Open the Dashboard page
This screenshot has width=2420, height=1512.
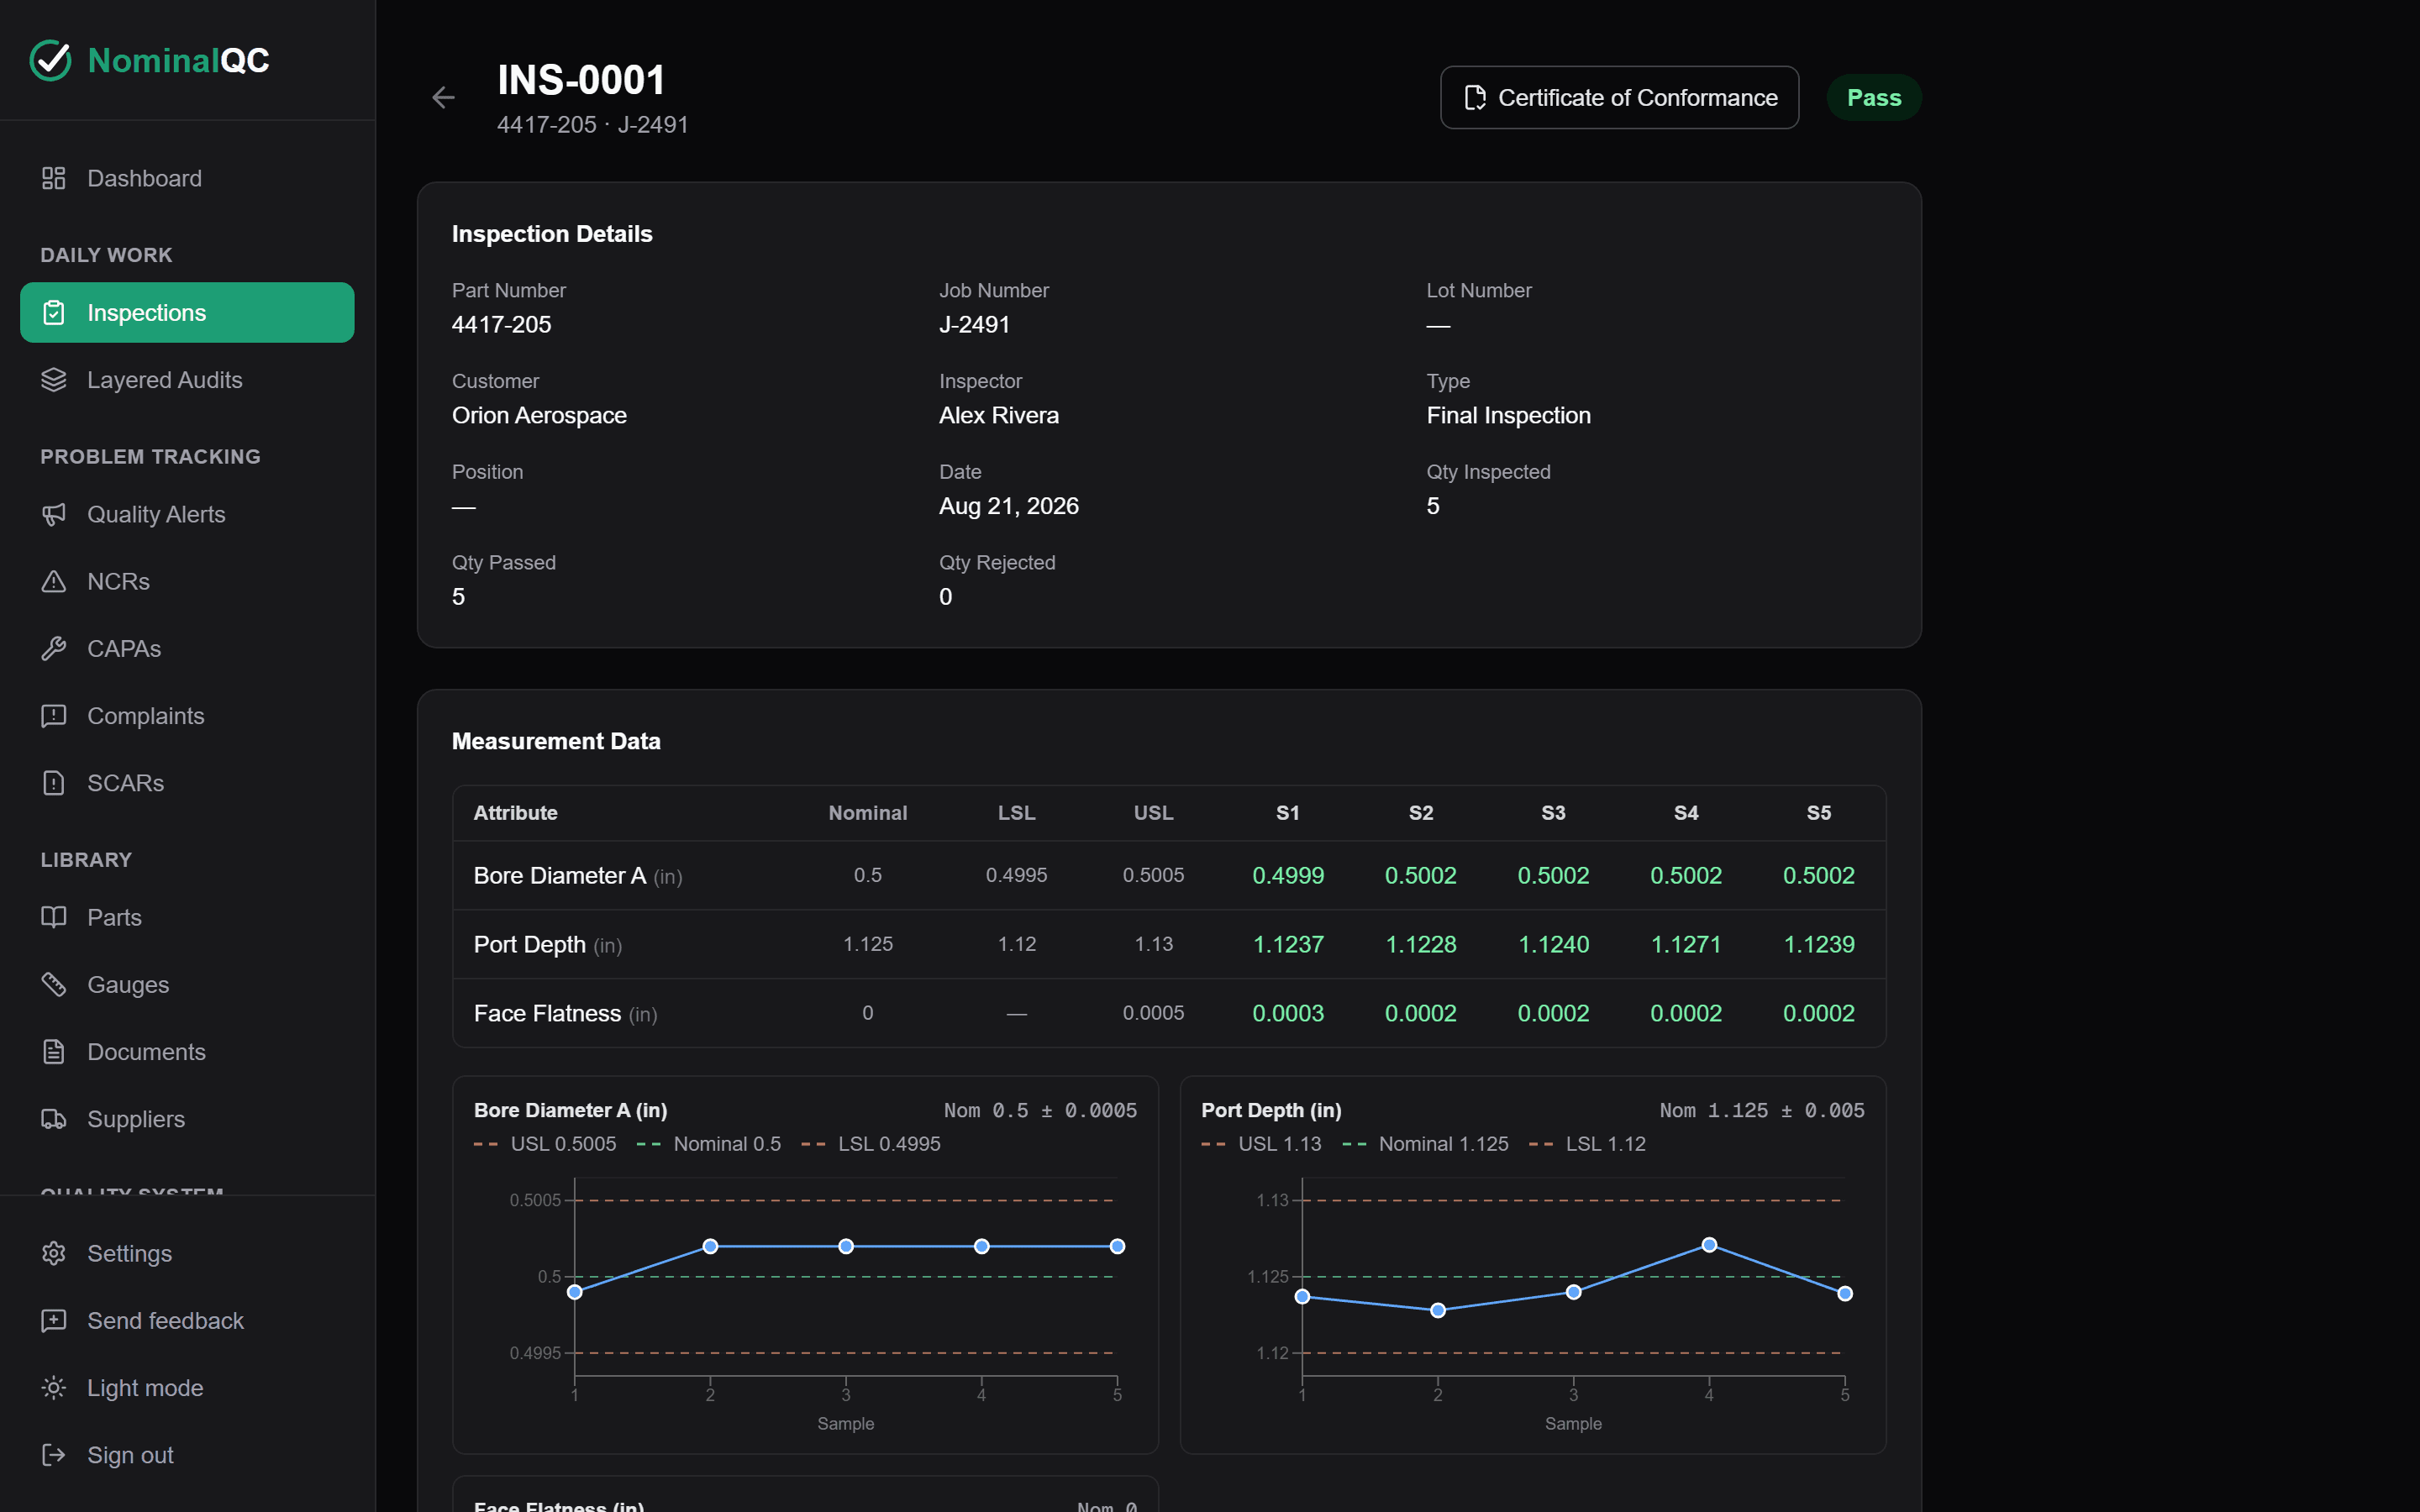(187, 178)
